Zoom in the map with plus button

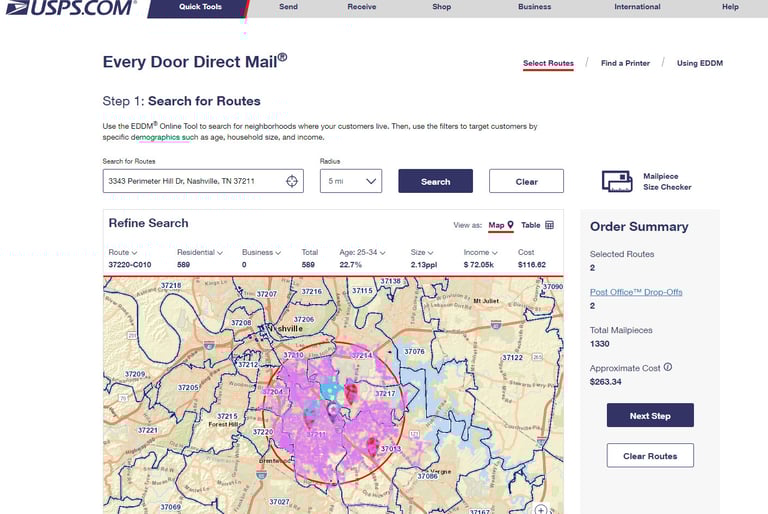(x=541, y=509)
